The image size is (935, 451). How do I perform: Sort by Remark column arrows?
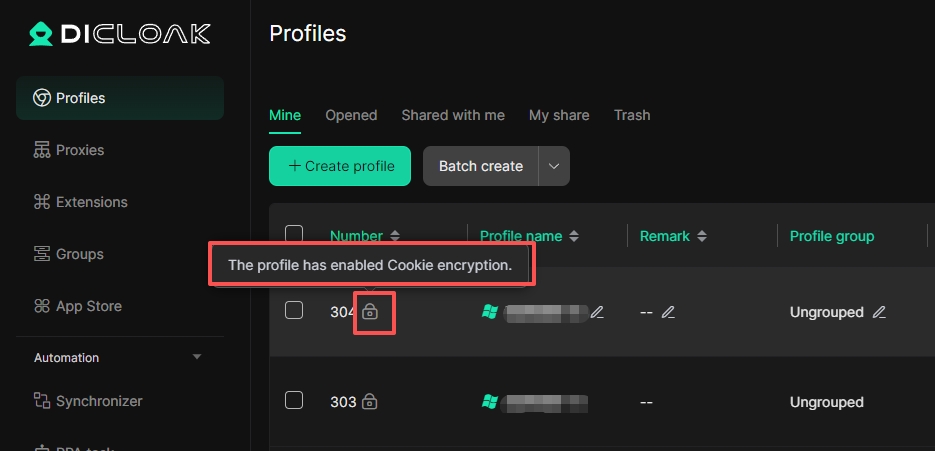pyautogui.click(x=702, y=236)
